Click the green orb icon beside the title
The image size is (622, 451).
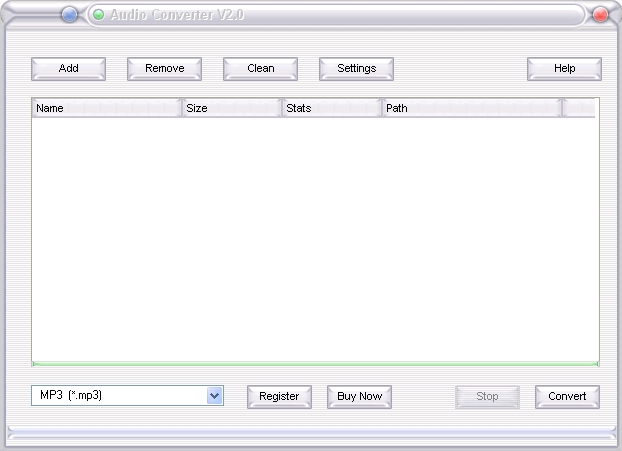coord(98,15)
